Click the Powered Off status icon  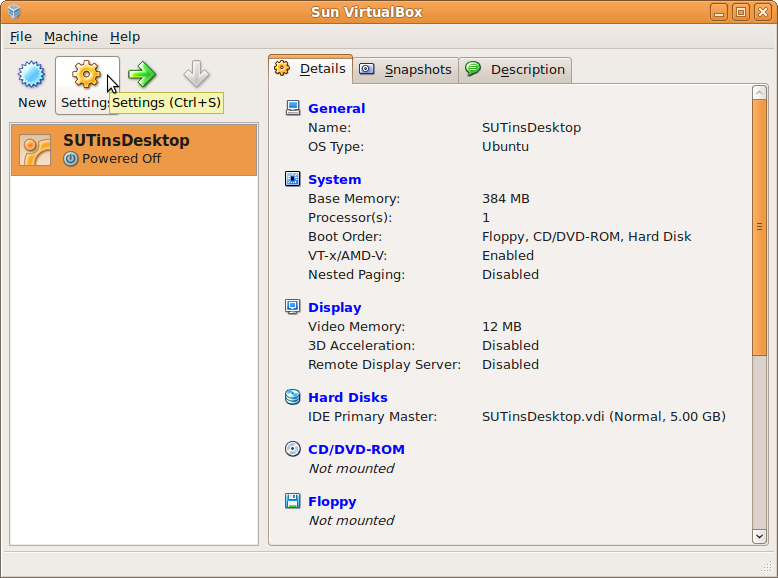(x=71, y=159)
